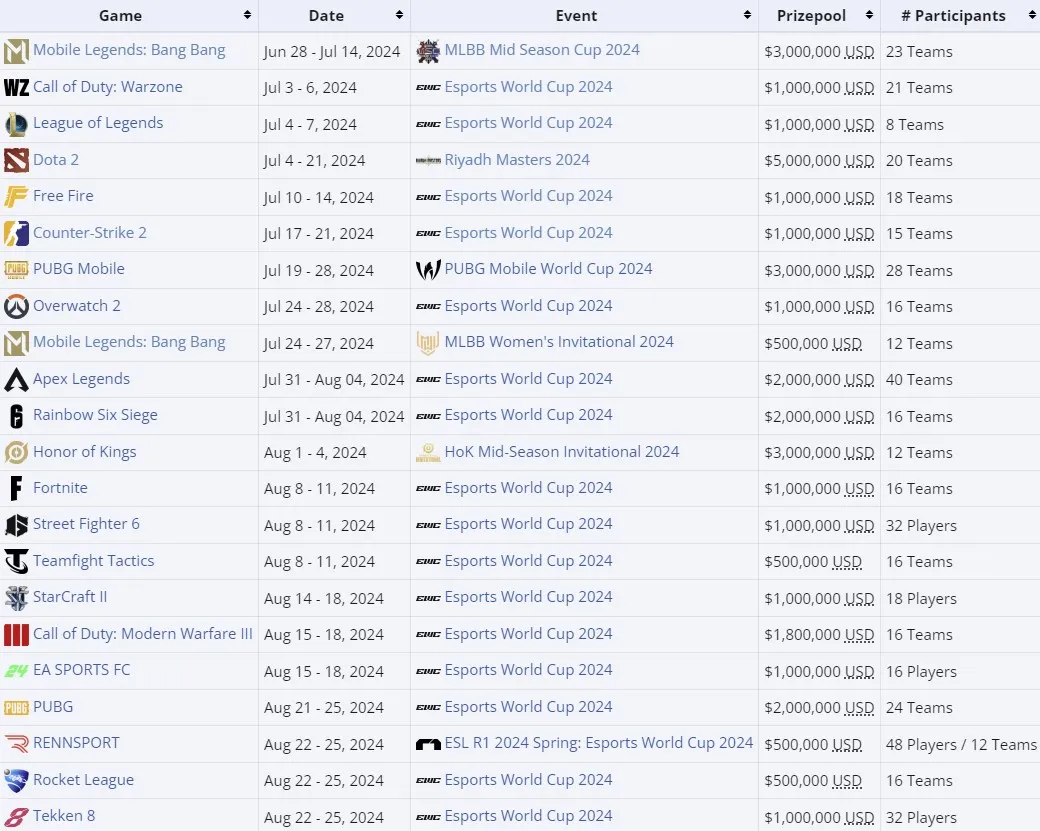Click the Call of Duty: Warzone WZ icon

point(16,88)
